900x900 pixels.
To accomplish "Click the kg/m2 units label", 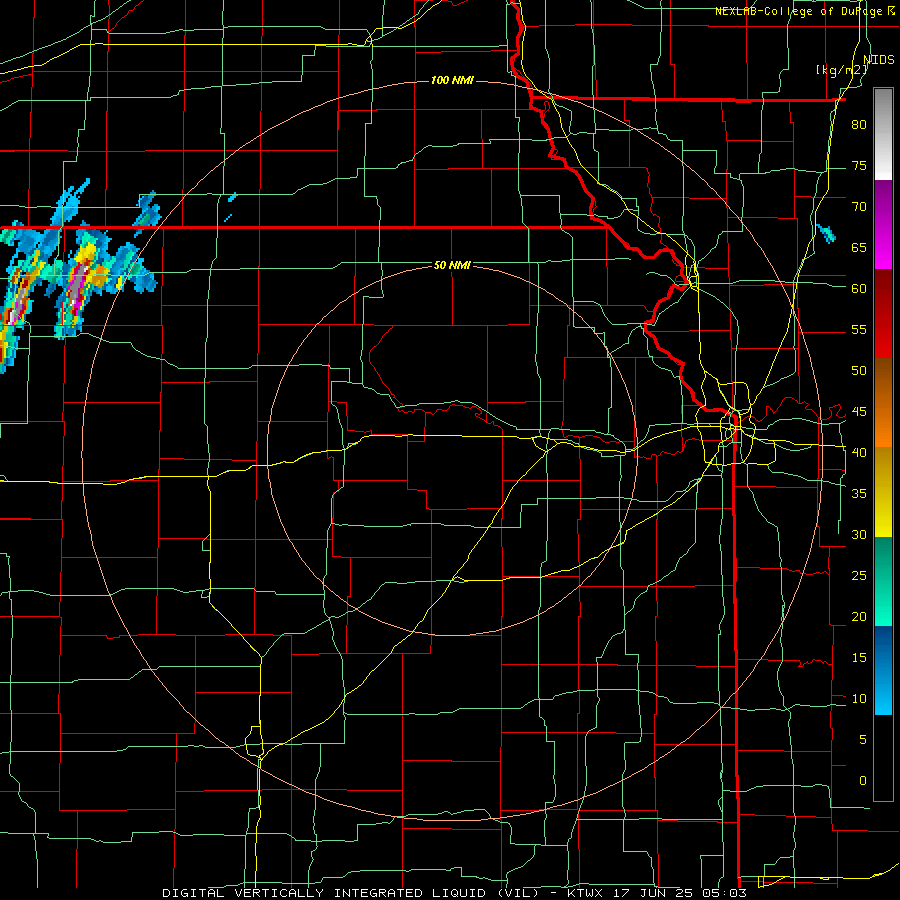I will 842,70.
